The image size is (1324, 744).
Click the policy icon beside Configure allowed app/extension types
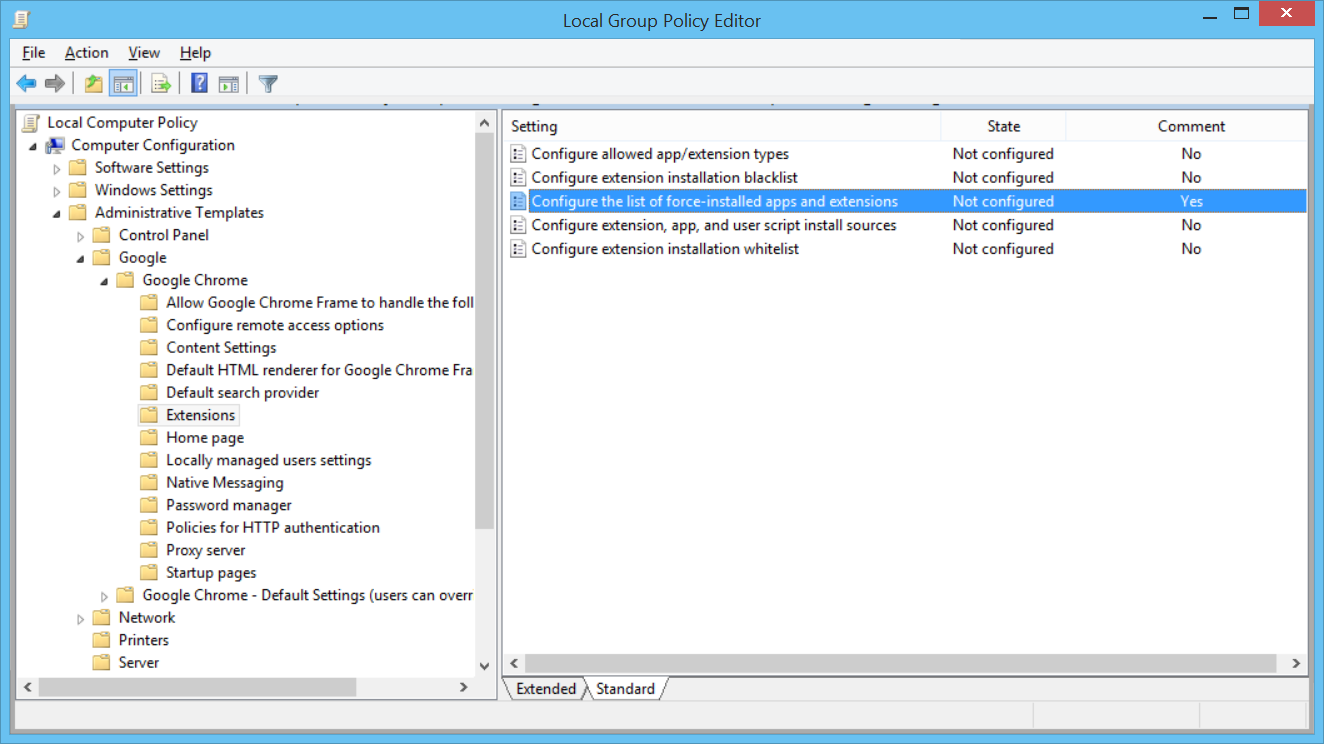[518, 153]
